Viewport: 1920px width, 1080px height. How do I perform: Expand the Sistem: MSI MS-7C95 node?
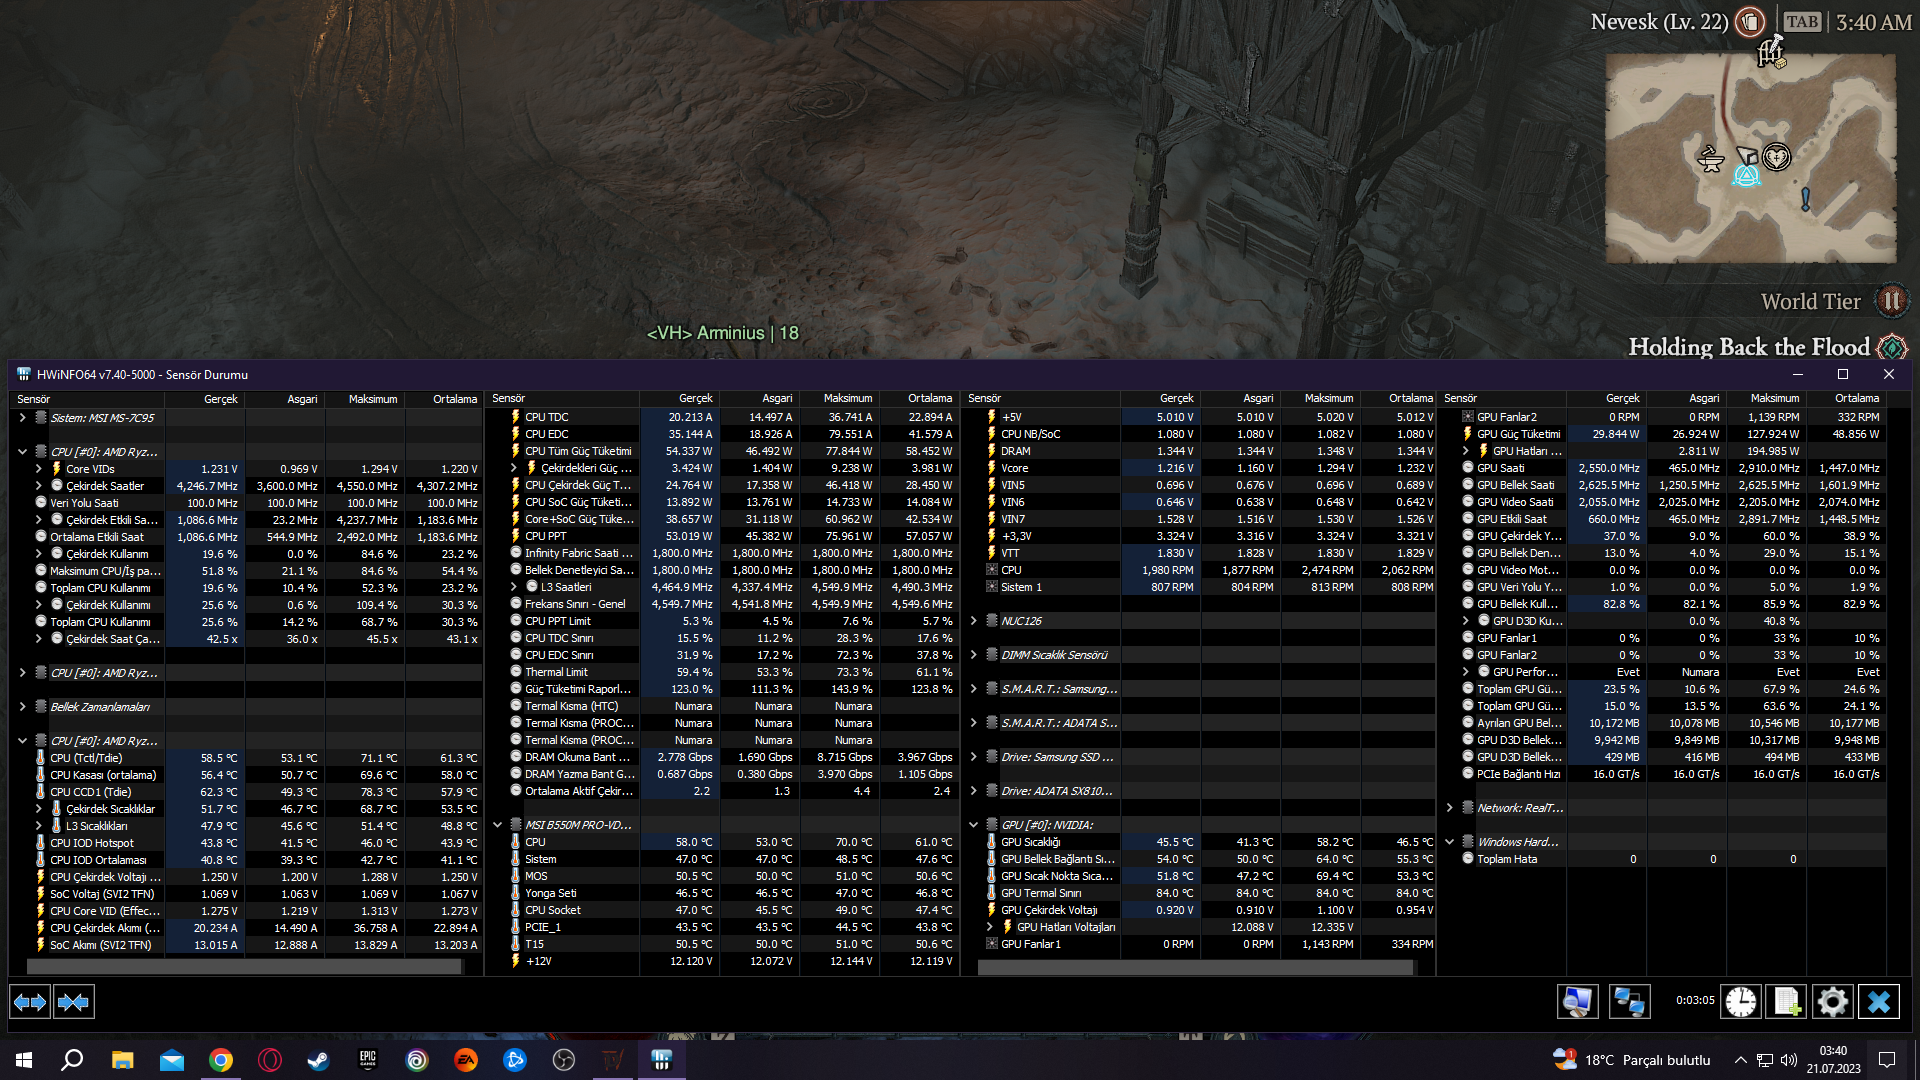pos(22,418)
